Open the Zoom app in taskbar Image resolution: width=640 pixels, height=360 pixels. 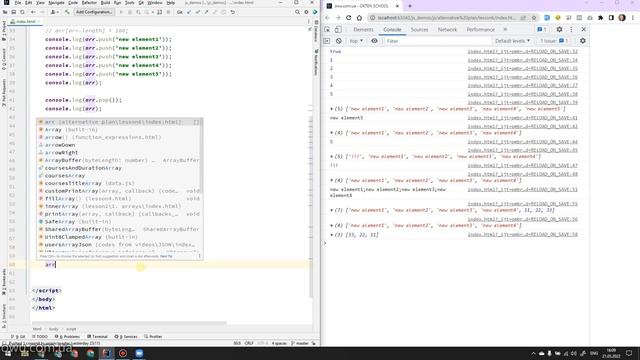pyautogui.click(x=139, y=353)
